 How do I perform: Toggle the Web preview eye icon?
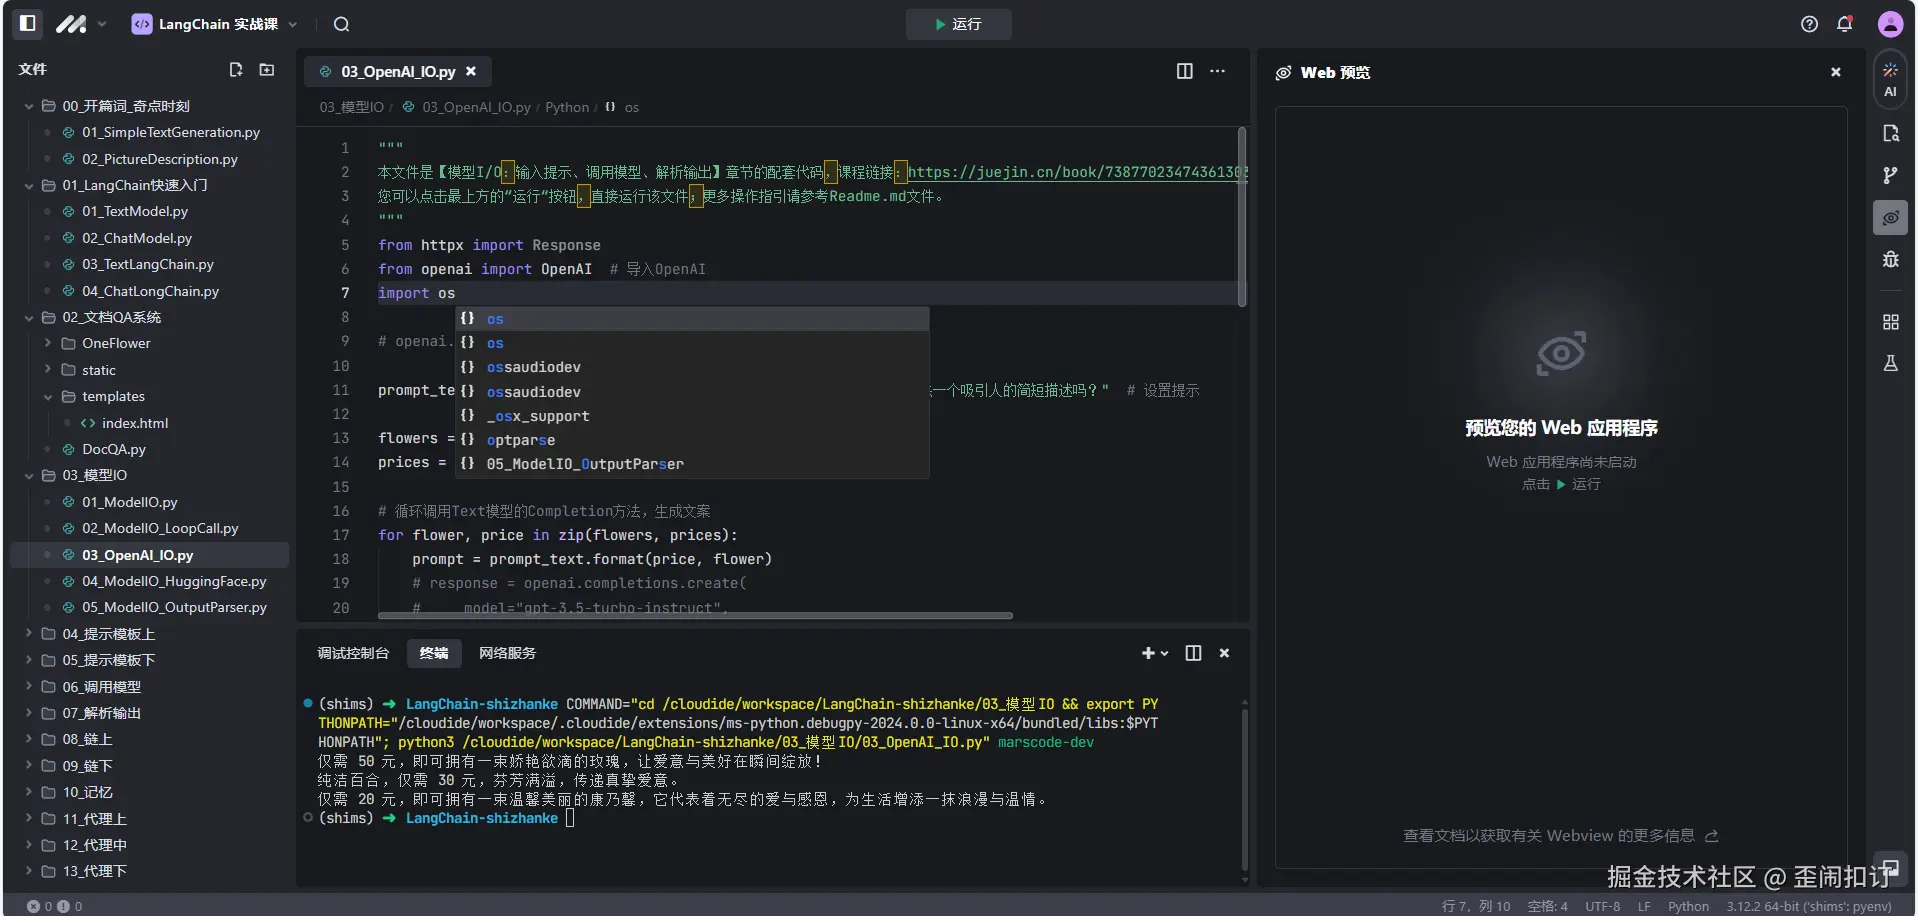pyautogui.click(x=1889, y=218)
